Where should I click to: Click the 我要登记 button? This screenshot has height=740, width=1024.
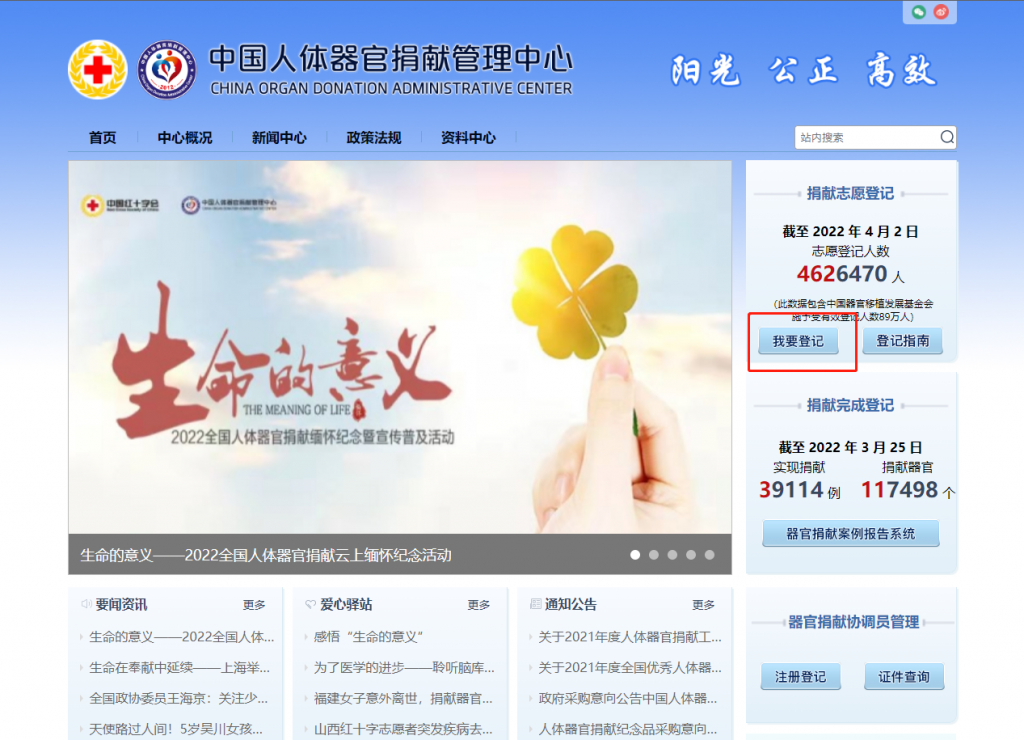pyautogui.click(x=798, y=341)
